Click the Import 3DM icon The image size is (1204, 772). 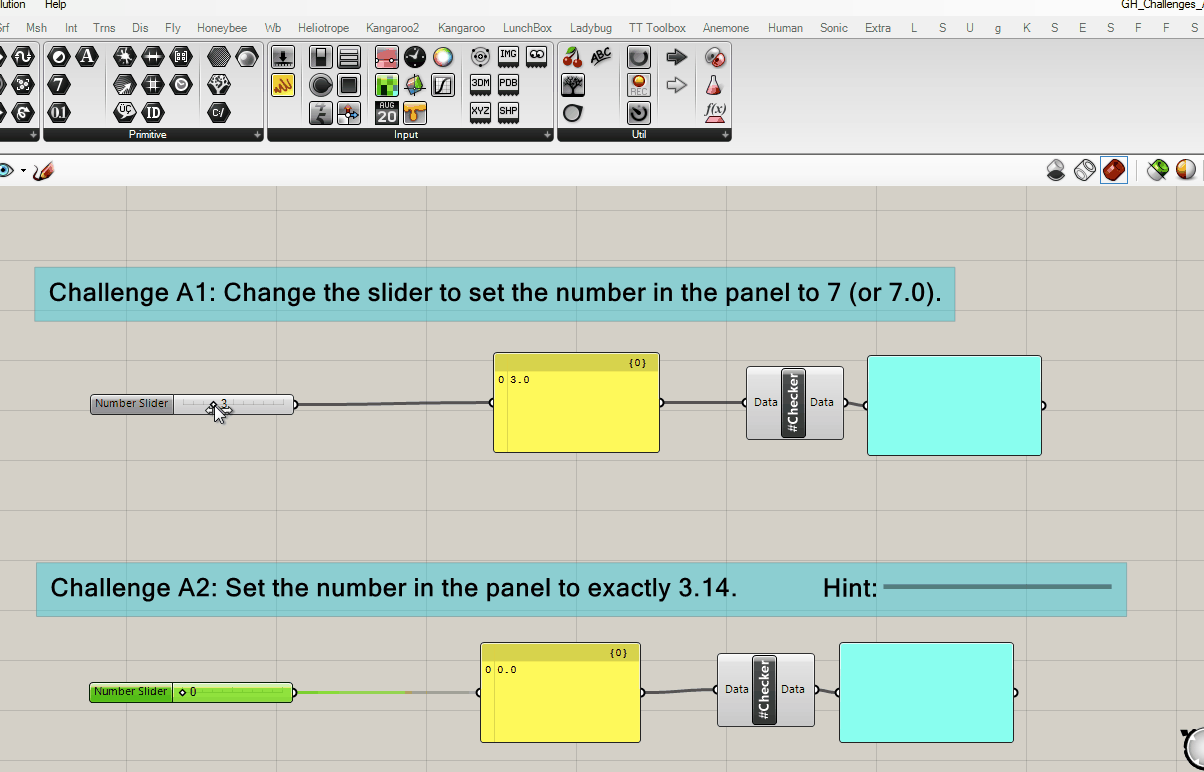point(480,85)
